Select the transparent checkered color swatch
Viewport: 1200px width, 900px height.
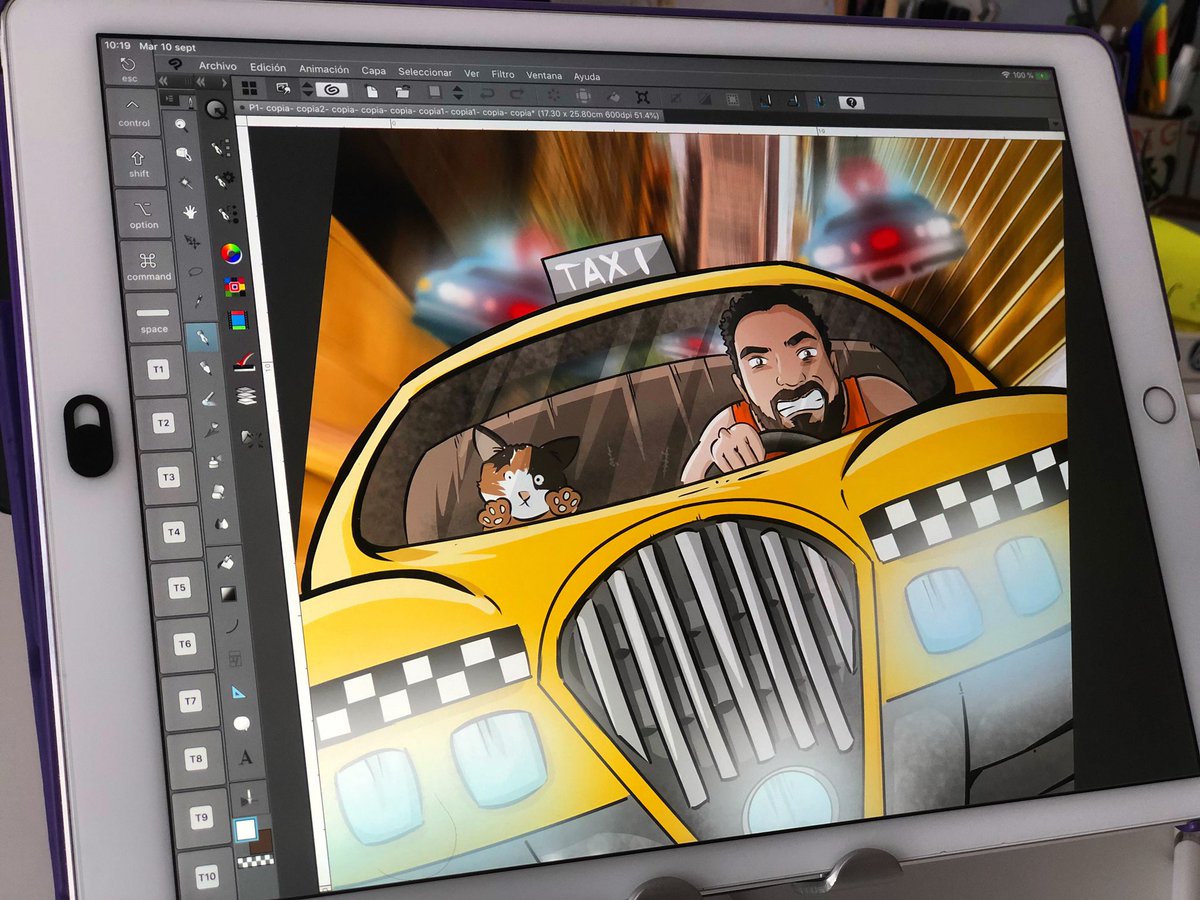click(x=256, y=860)
